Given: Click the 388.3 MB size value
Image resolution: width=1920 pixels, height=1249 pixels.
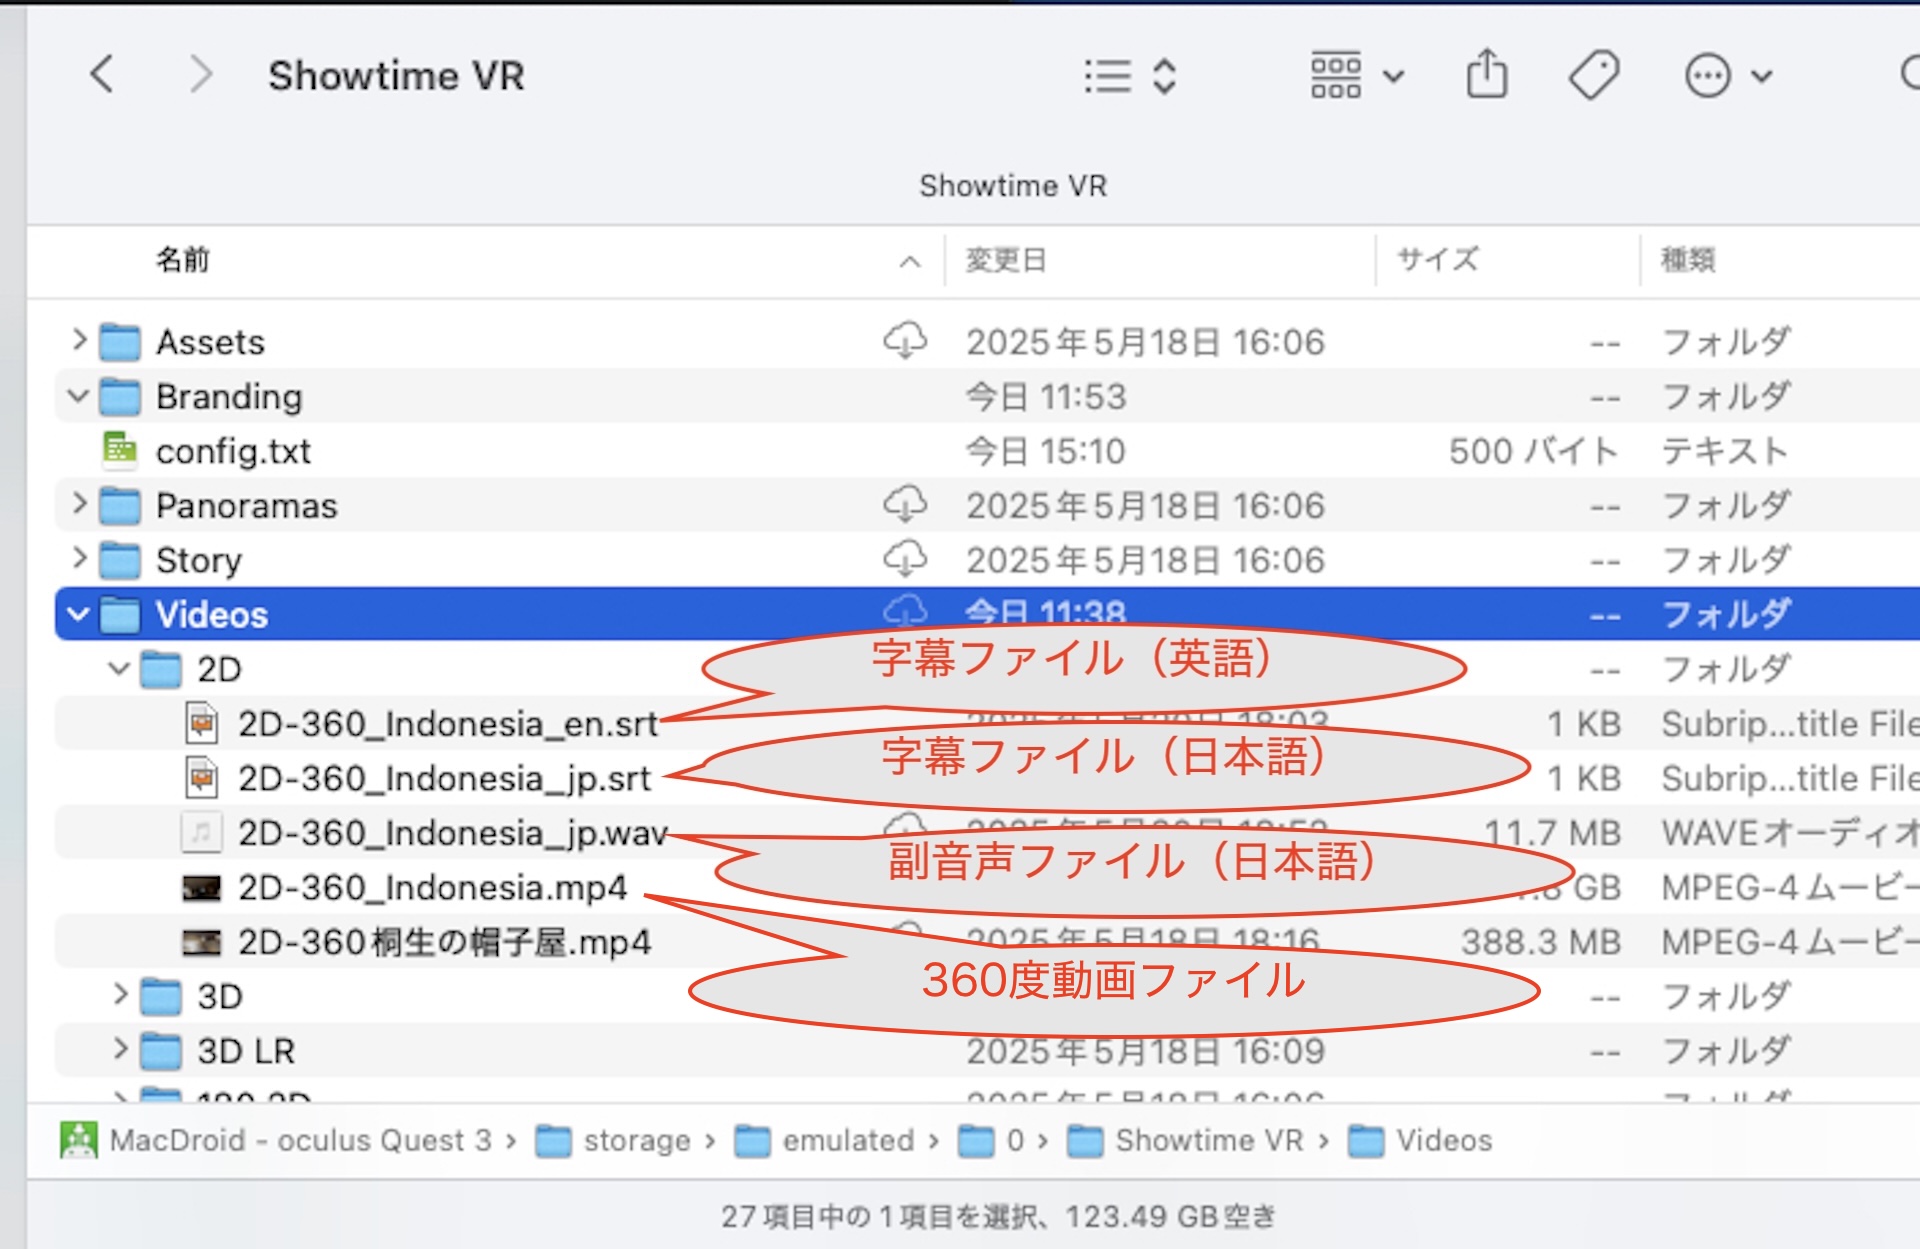Looking at the screenshot, I should (x=1540, y=942).
